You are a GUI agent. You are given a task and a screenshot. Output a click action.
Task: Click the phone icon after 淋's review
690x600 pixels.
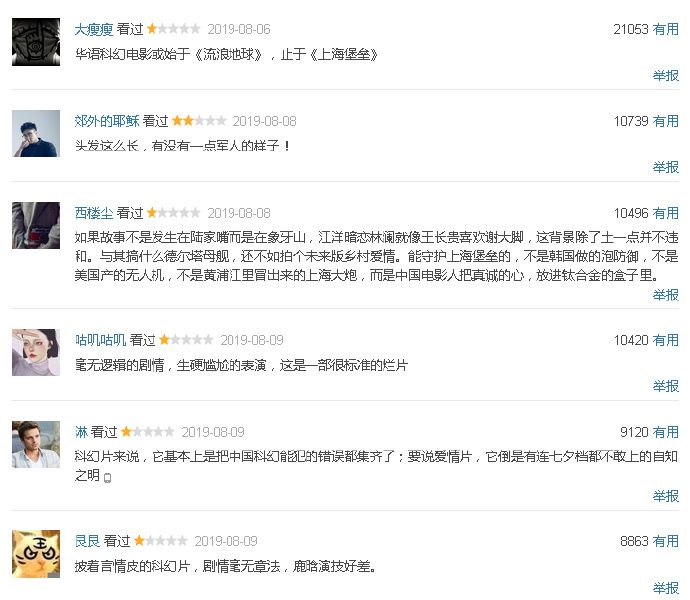pos(108,477)
